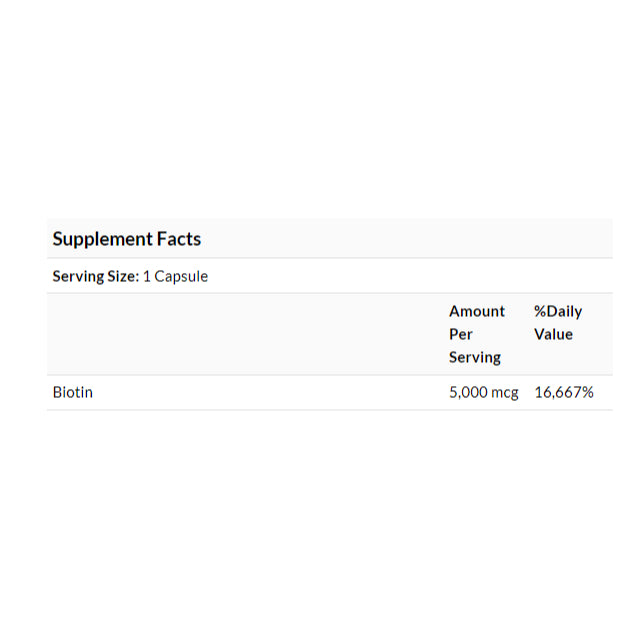This screenshot has width=617, height=617.
Task: Click the word Supplement in the heading
Action: (102, 240)
